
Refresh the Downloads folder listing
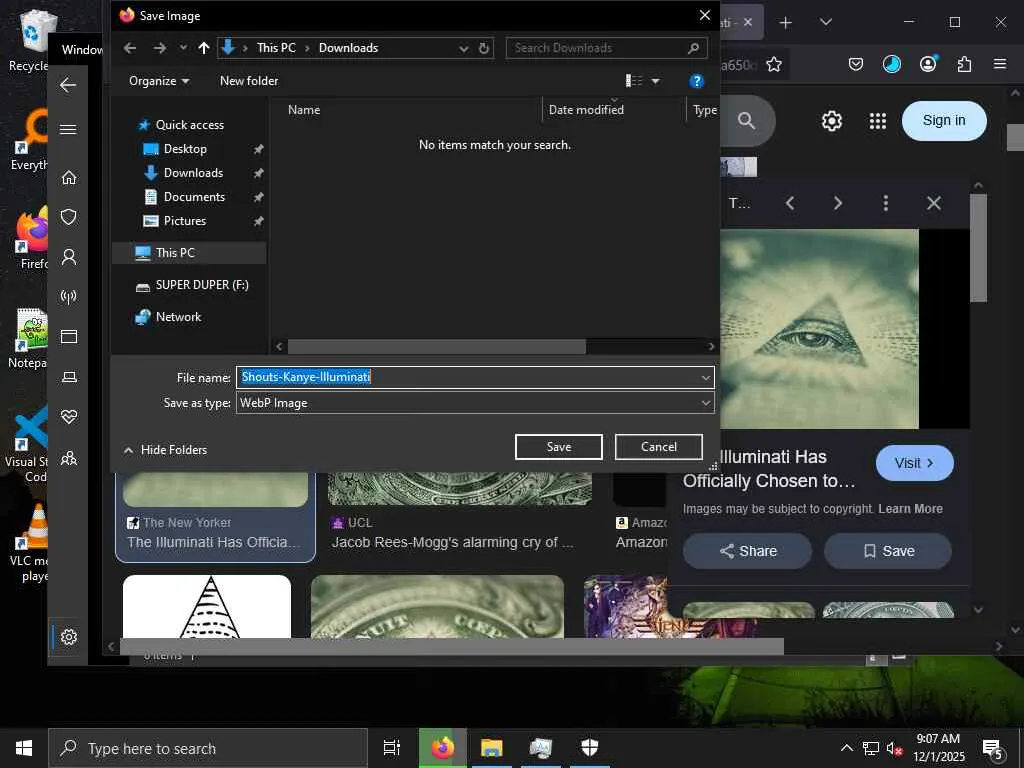484,48
